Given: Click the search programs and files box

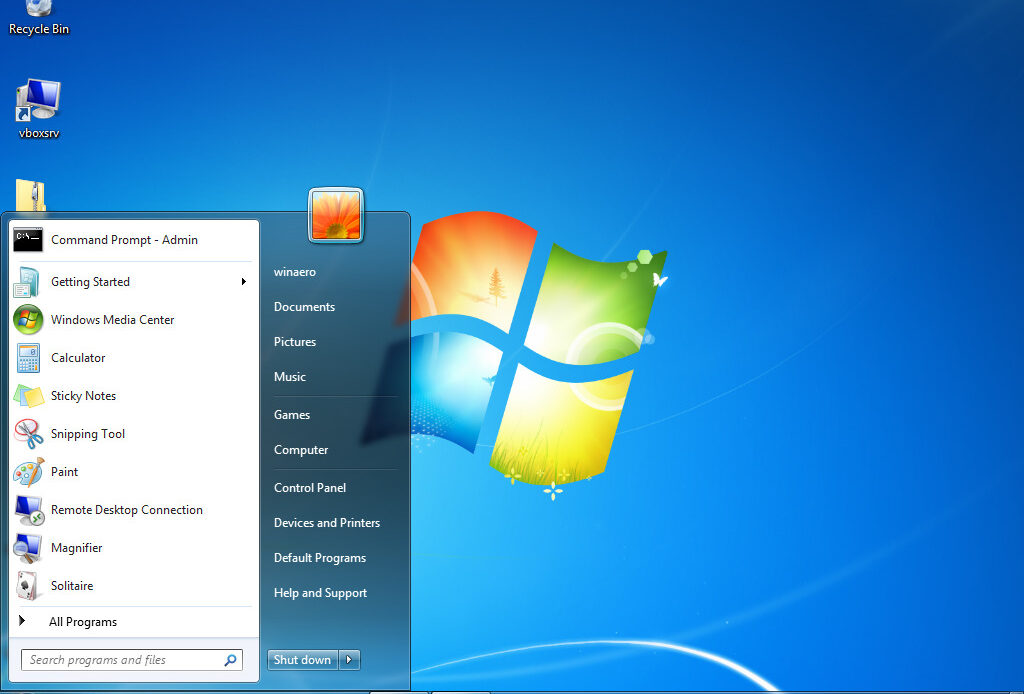Looking at the screenshot, I should pos(120,660).
